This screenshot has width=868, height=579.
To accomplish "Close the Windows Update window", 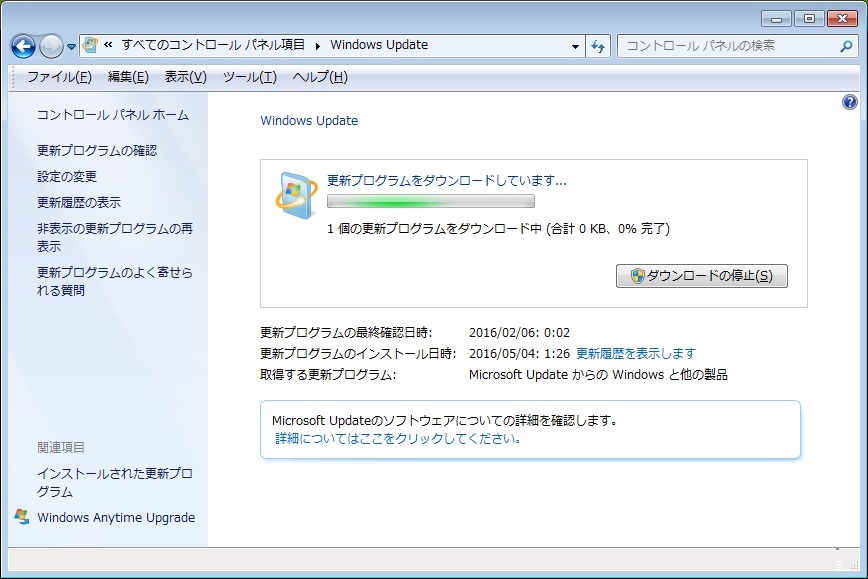I will (x=842, y=19).
